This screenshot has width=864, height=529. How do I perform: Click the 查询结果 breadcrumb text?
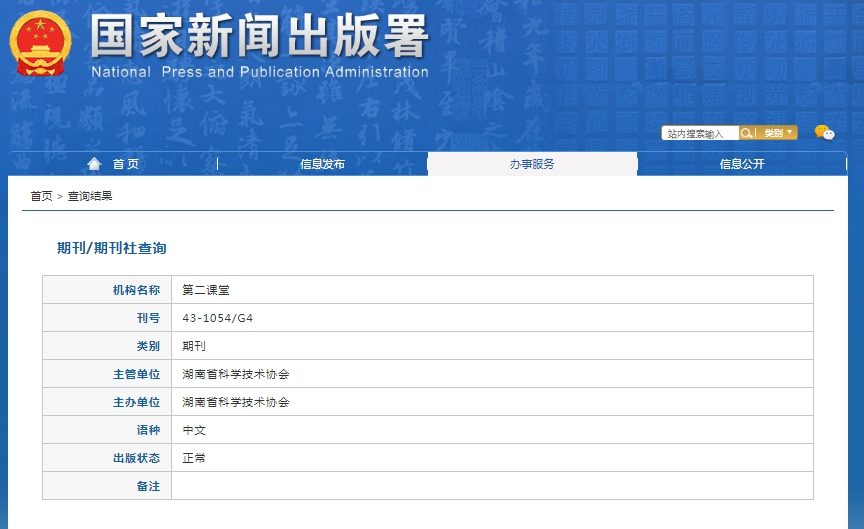coord(90,196)
